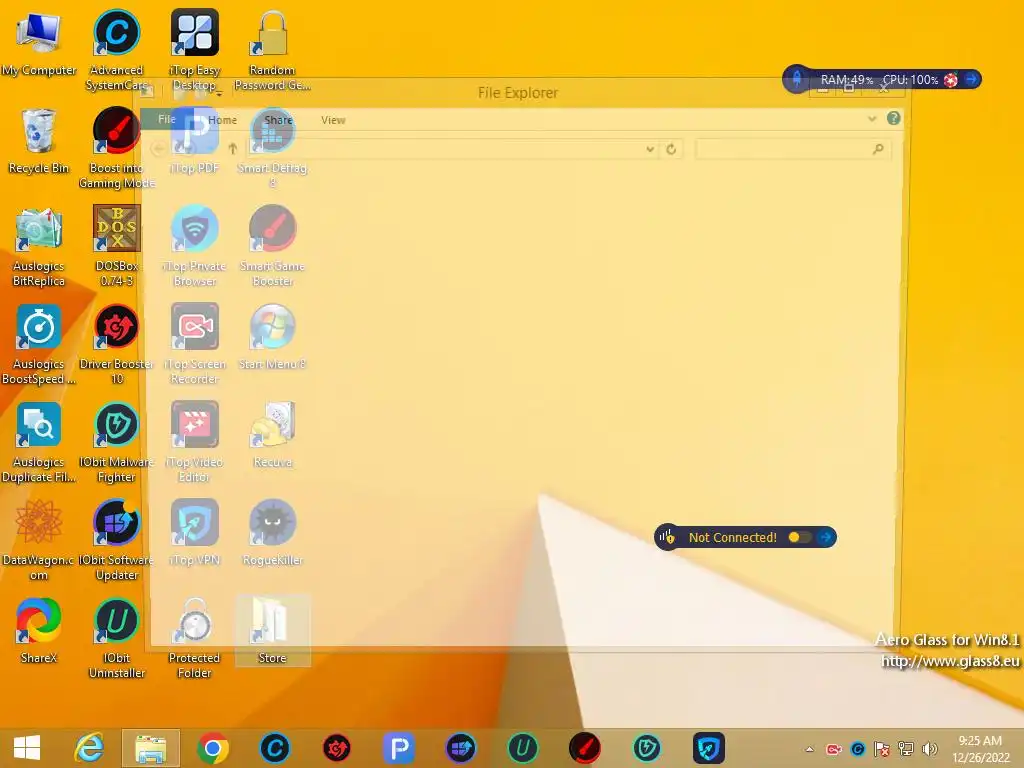
Task: Open File Explorer help button
Action: click(893, 118)
